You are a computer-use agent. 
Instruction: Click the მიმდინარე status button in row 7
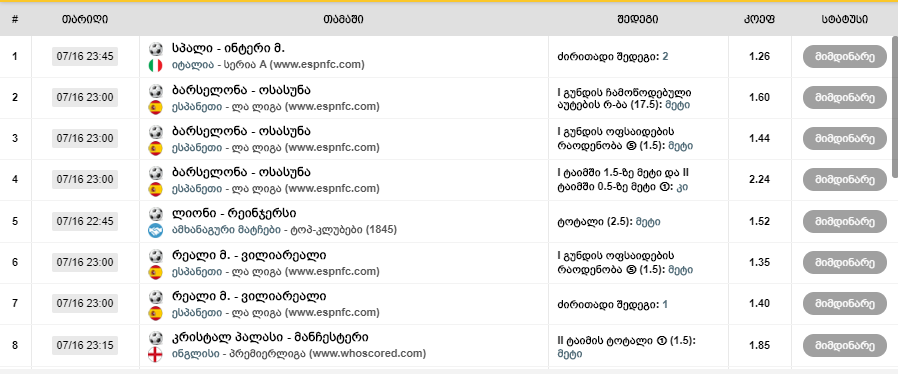[x=844, y=304]
